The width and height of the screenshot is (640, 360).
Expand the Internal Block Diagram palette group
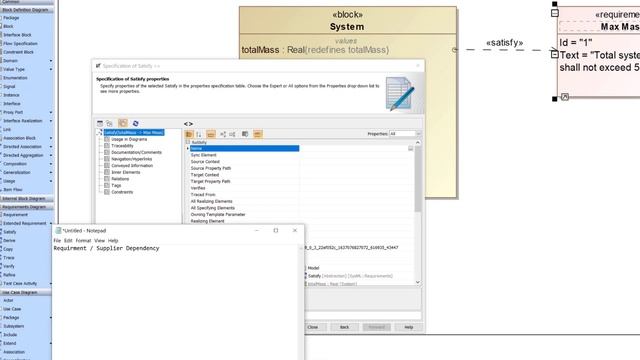tap(27, 199)
